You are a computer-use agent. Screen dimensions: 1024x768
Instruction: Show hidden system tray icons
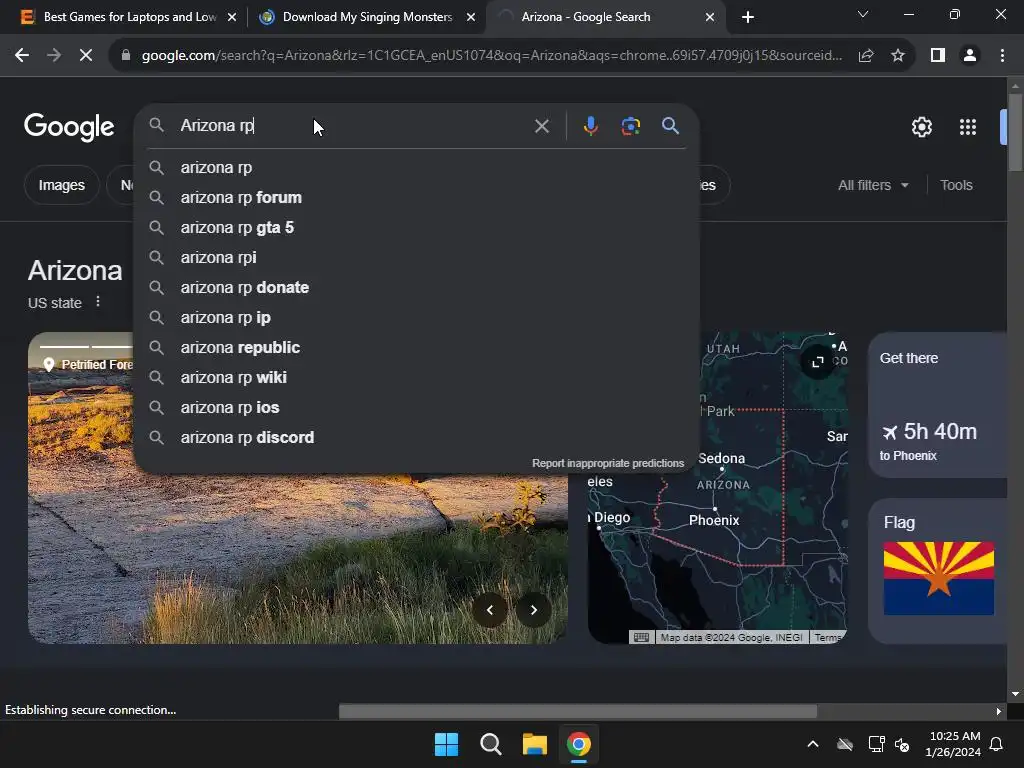tap(813, 744)
